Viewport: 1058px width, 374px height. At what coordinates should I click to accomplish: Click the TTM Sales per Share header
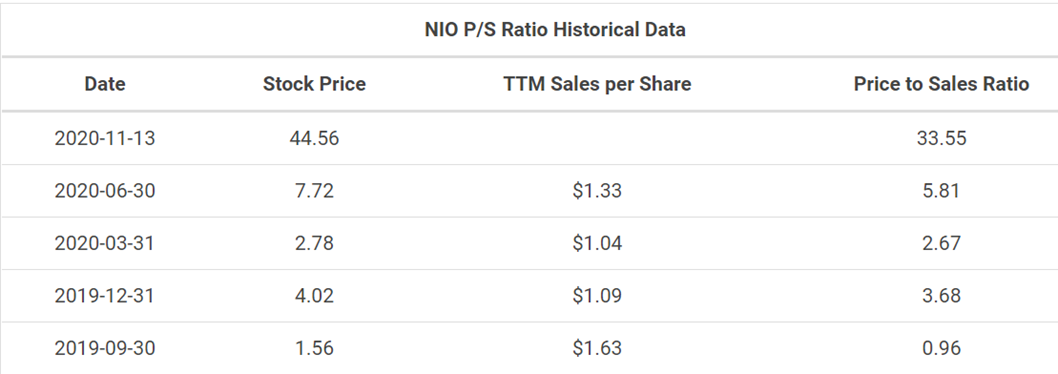(597, 84)
